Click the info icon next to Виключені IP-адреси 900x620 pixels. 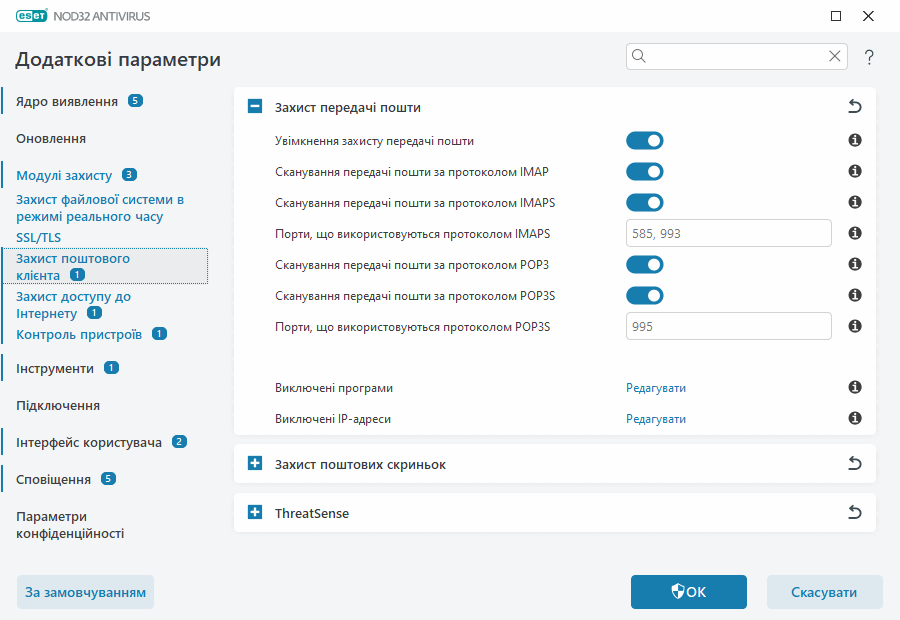click(x=854, y=418)
